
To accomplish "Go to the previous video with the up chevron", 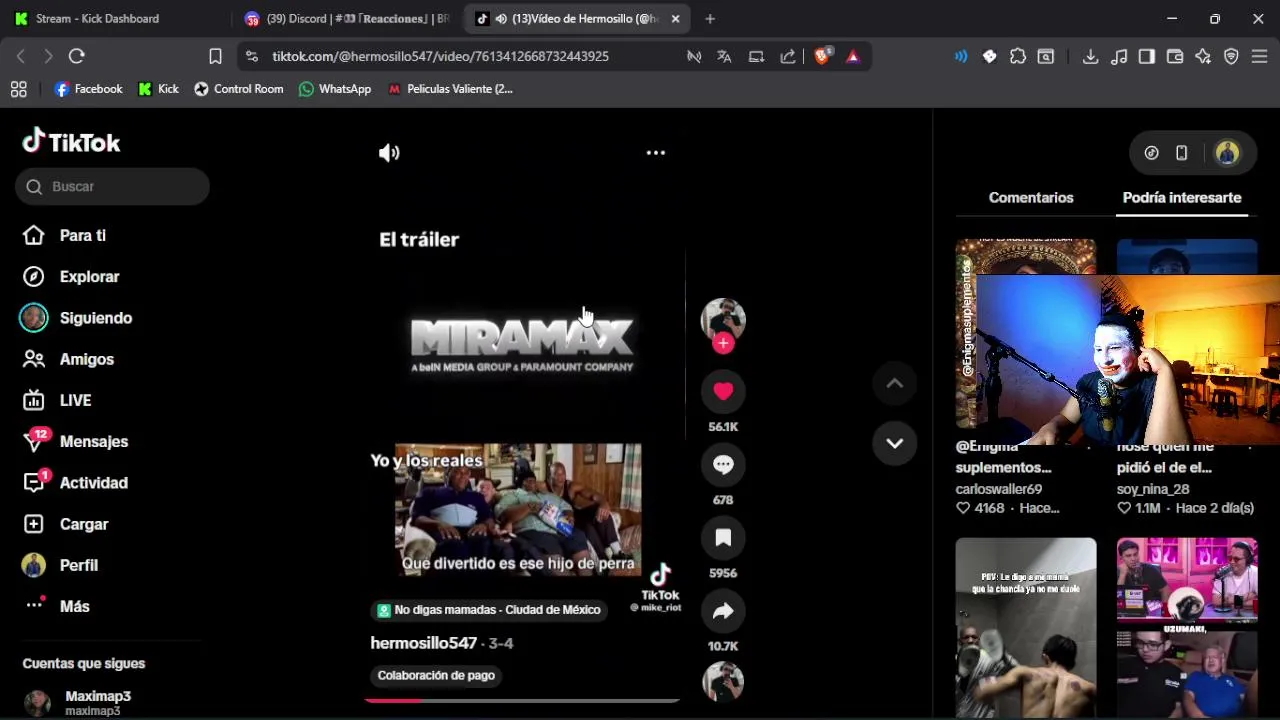I will (x=895, y=383).
